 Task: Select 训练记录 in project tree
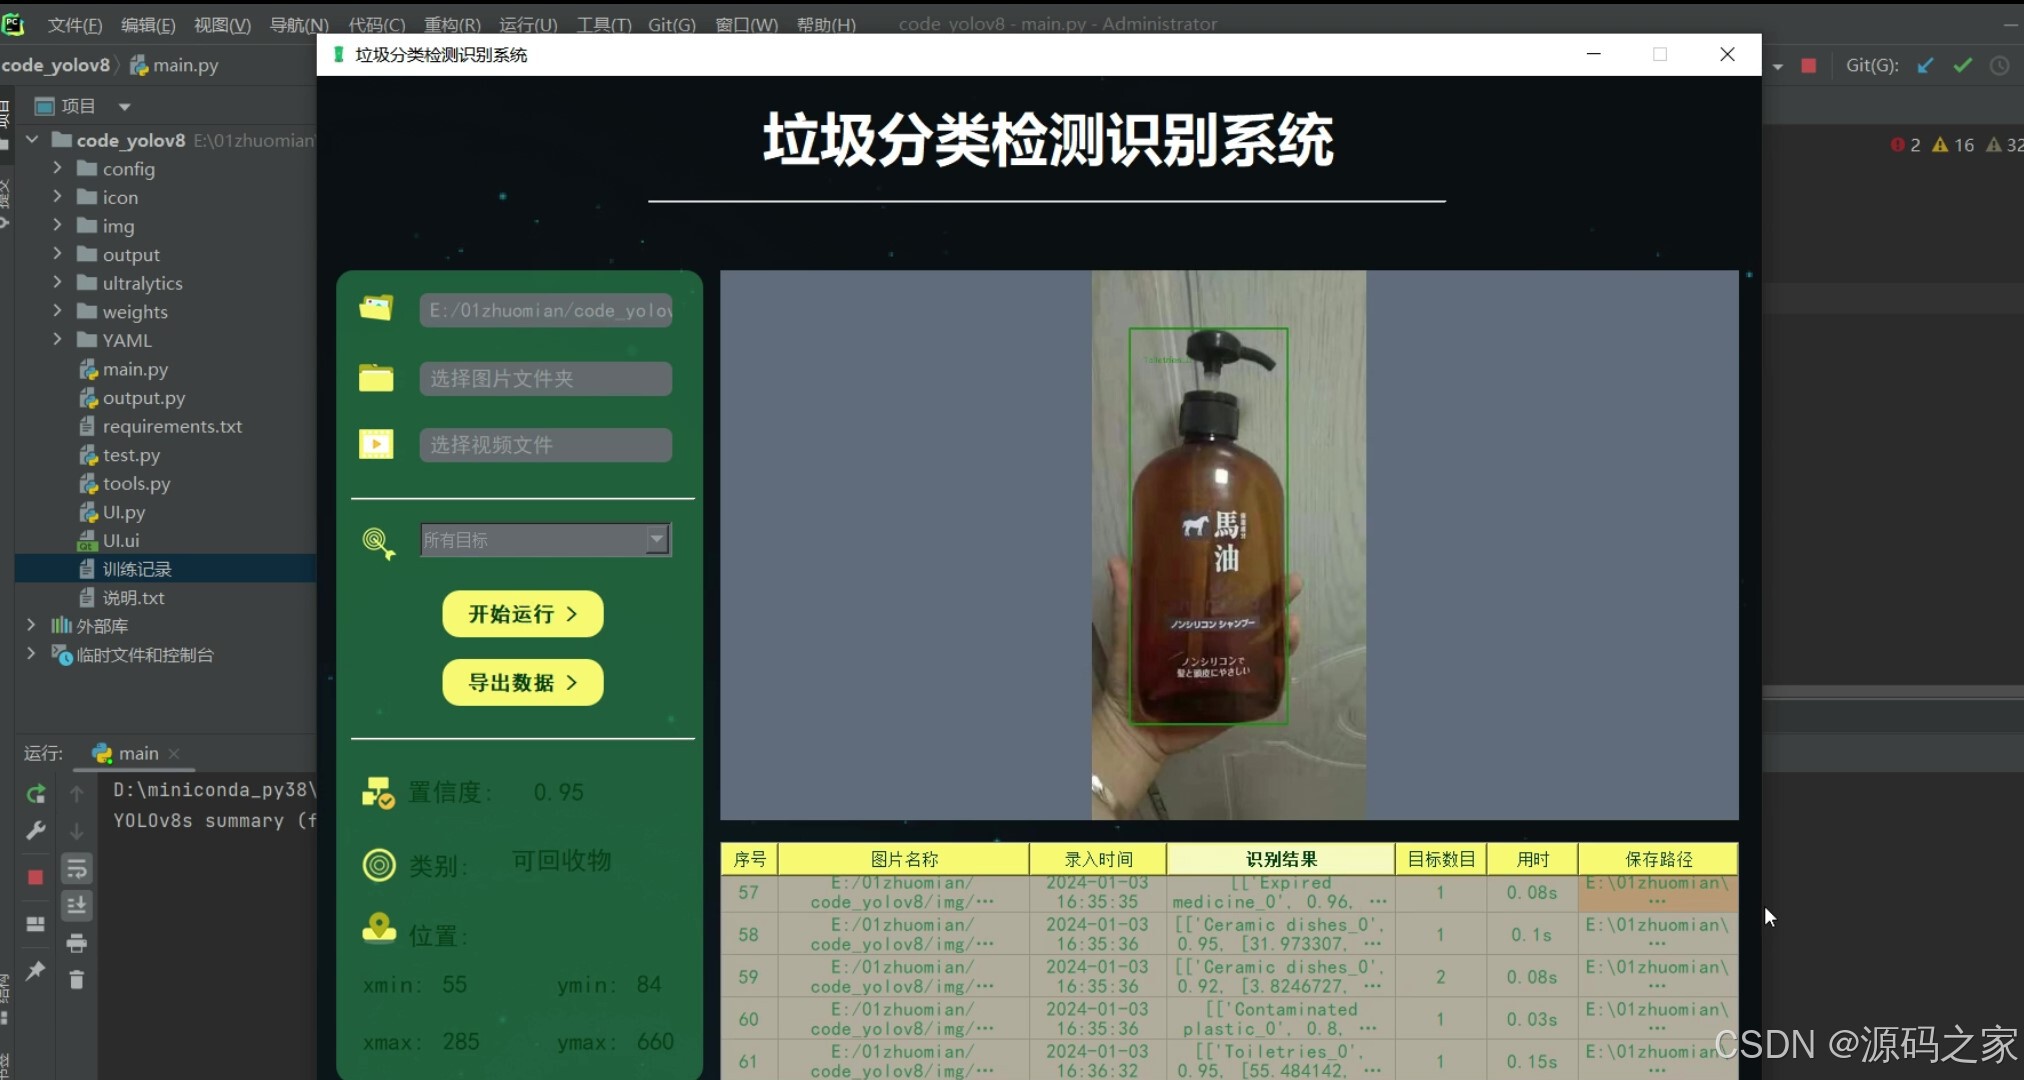click(137, 569)
